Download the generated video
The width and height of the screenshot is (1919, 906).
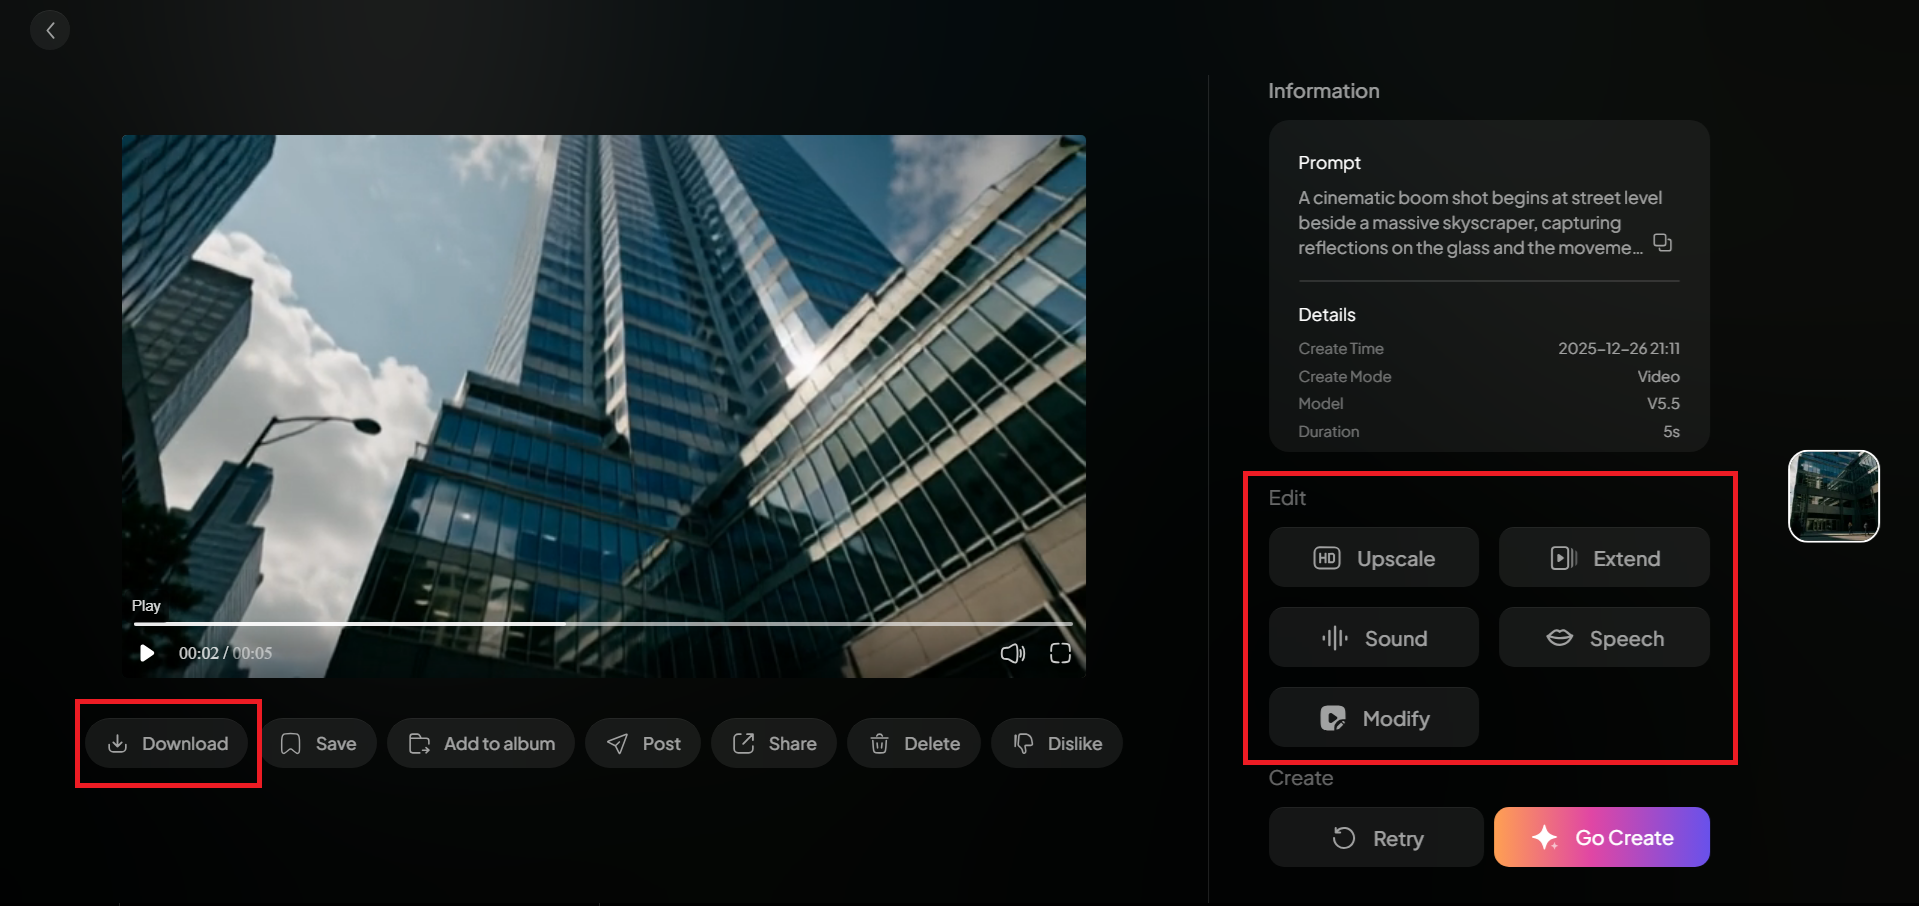point(167,743)
